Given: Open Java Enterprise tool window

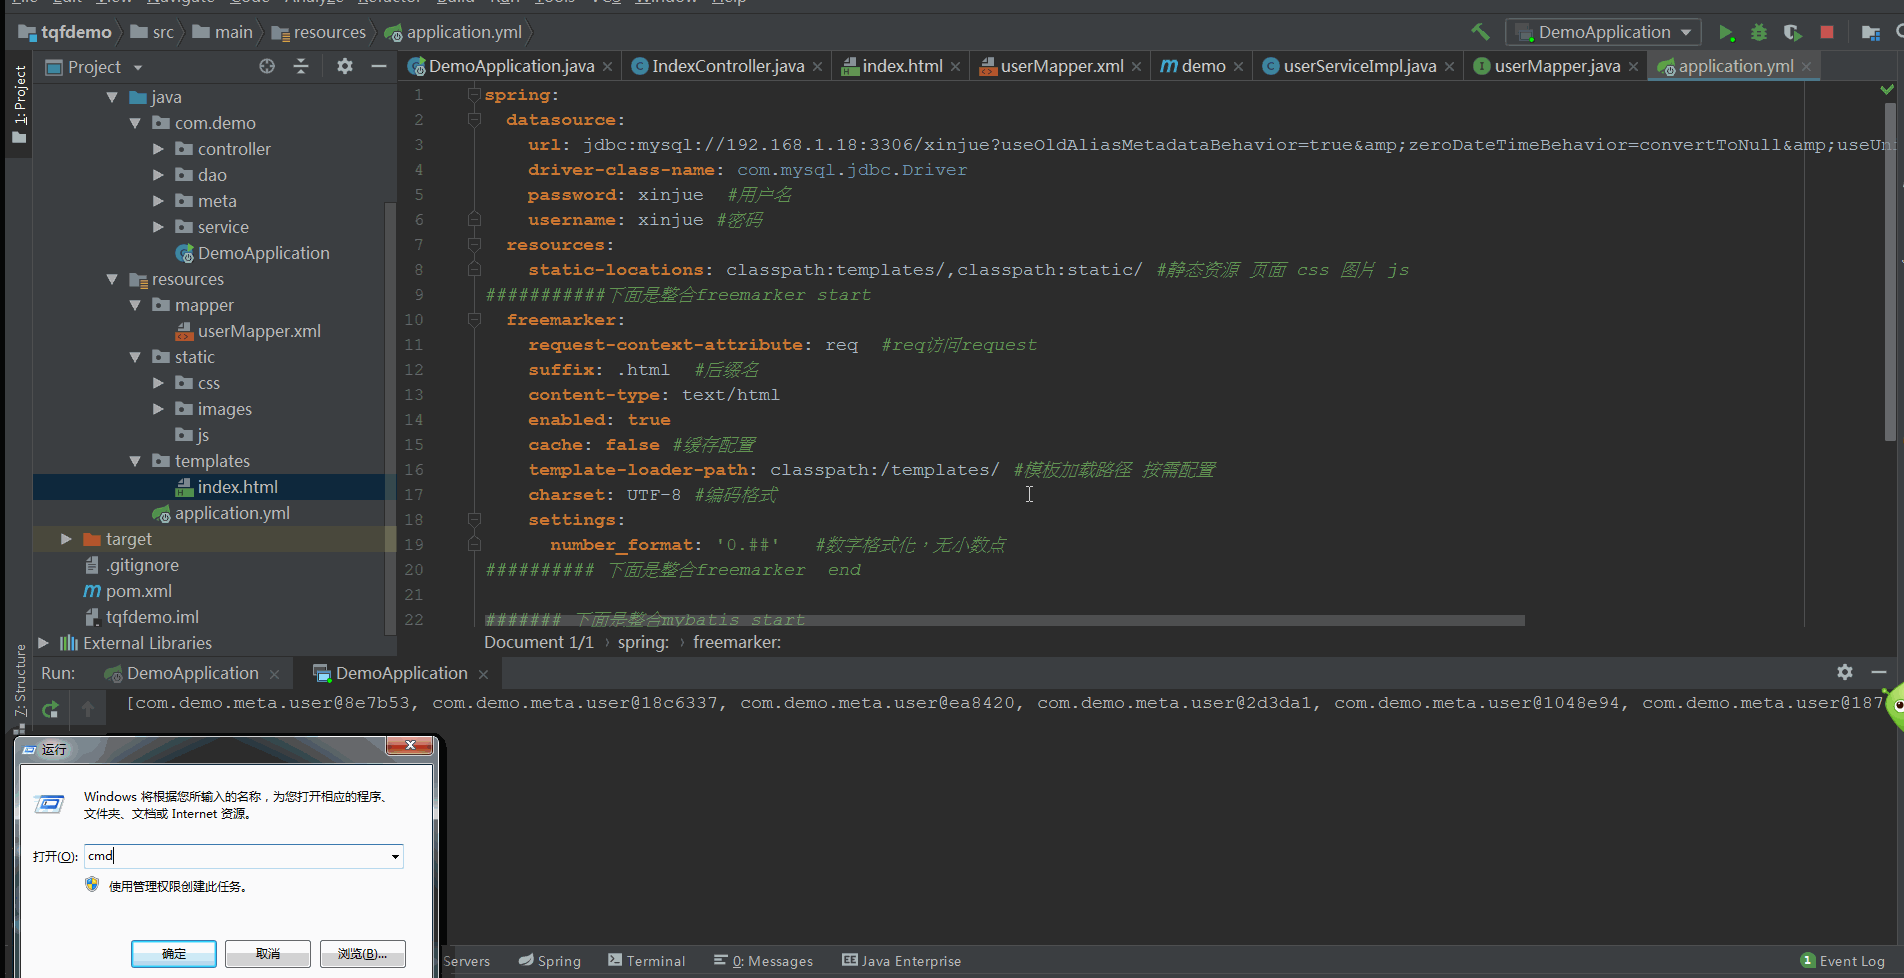Looking at the screenshot, I should point(901,961).
